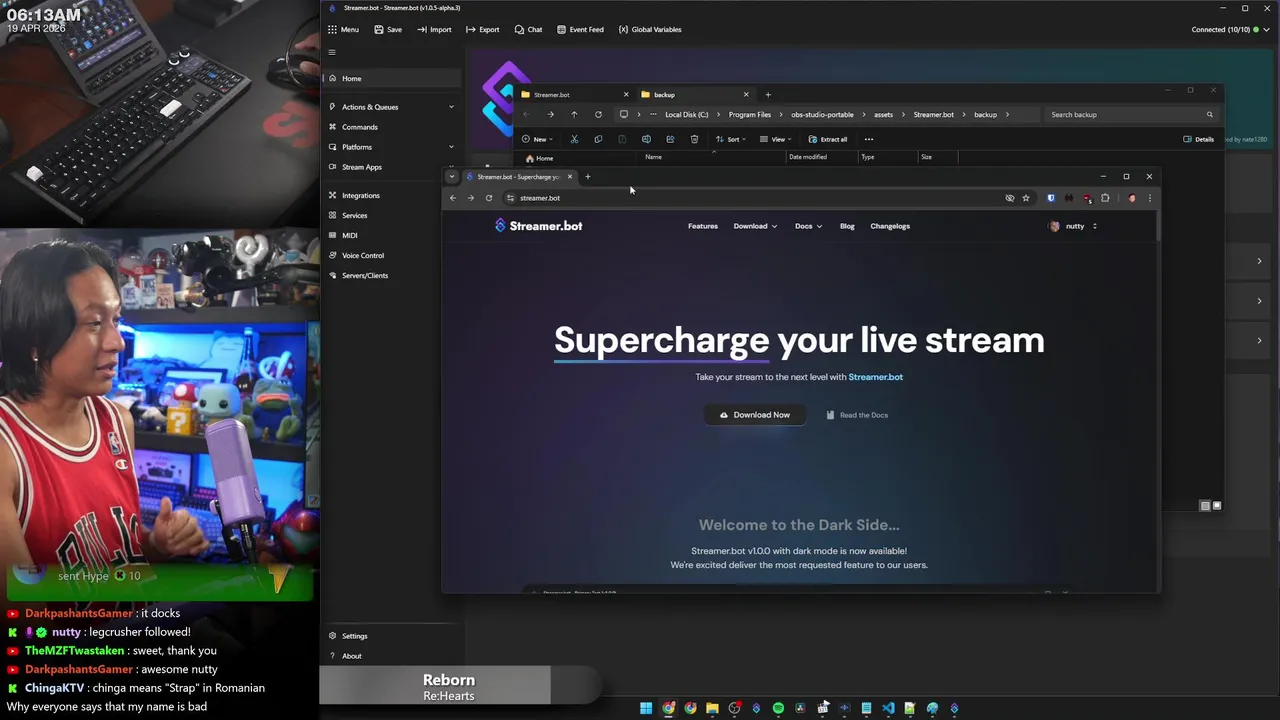The image size is (1280, 720).
Task: Click Import in the Streamer.bot toolbar
Action: 434,29
